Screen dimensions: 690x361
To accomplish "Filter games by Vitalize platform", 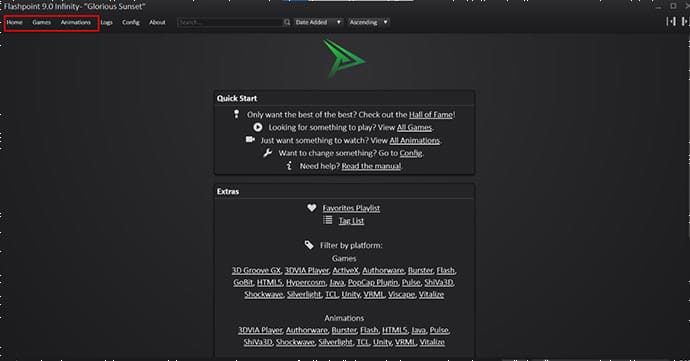I will coord(431,294).
